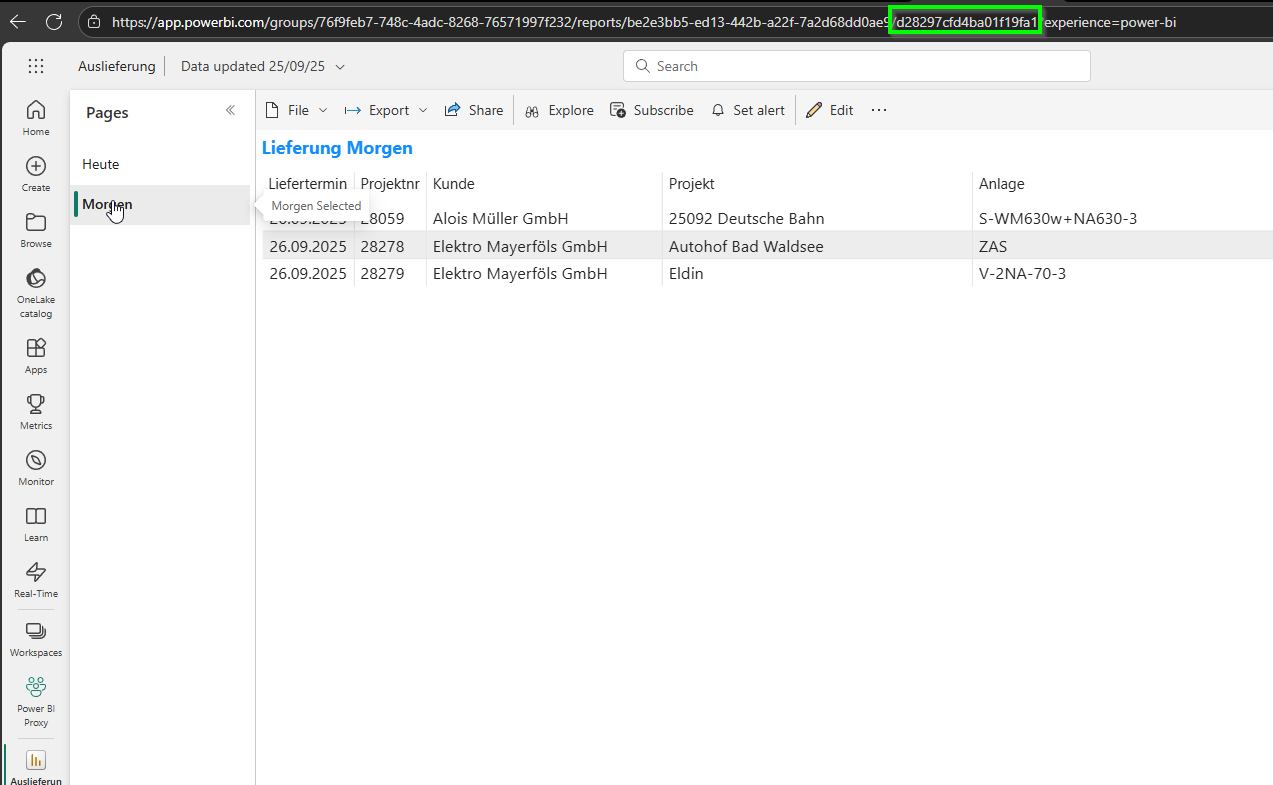The width and height of the screenshot is (1273, 785).
Task: Click the Lieferung Morgen title
Action: 337,148
